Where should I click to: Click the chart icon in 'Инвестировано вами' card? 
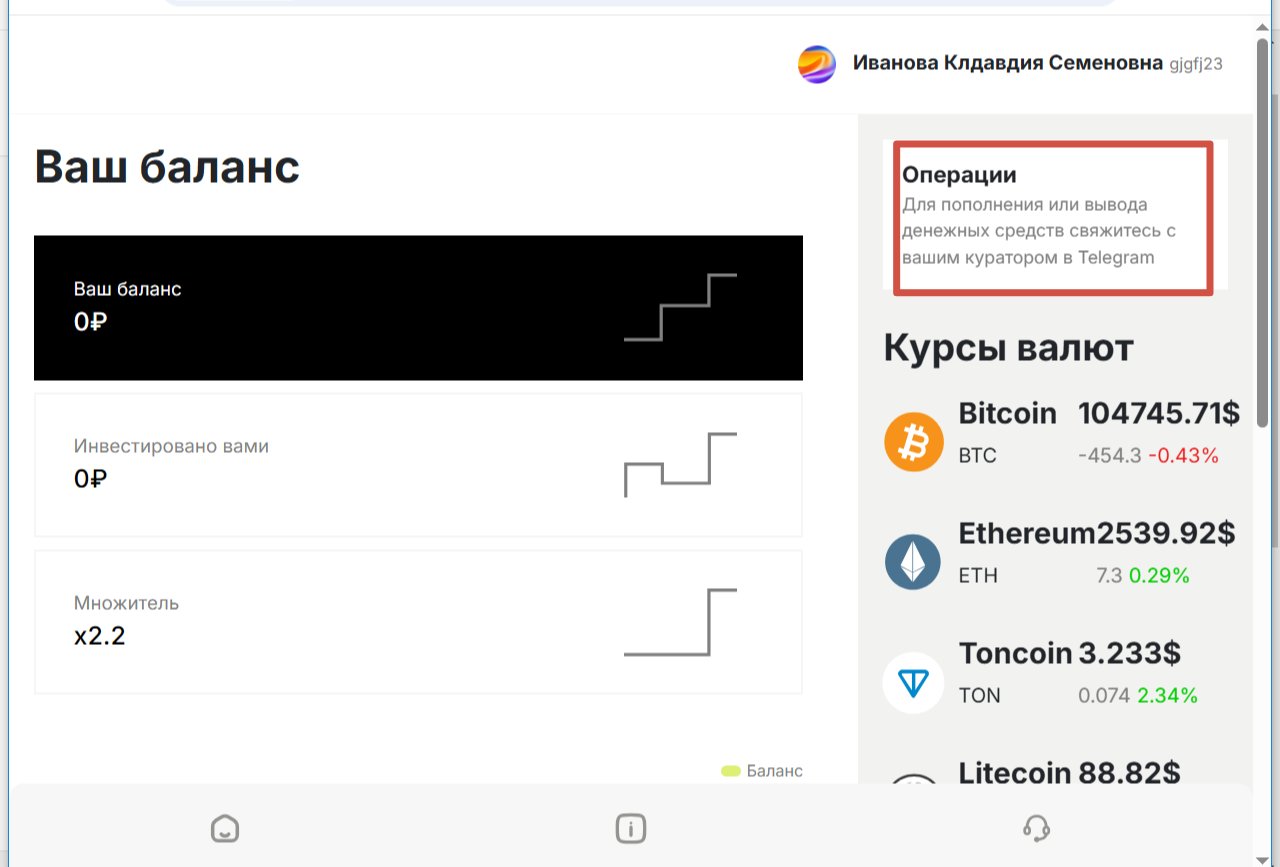(680, 465)
